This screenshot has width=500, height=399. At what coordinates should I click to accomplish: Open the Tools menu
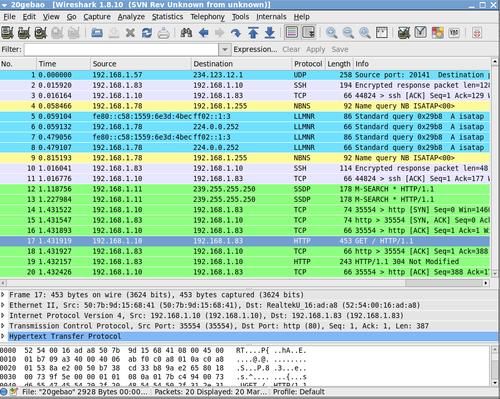click(240, 17)
